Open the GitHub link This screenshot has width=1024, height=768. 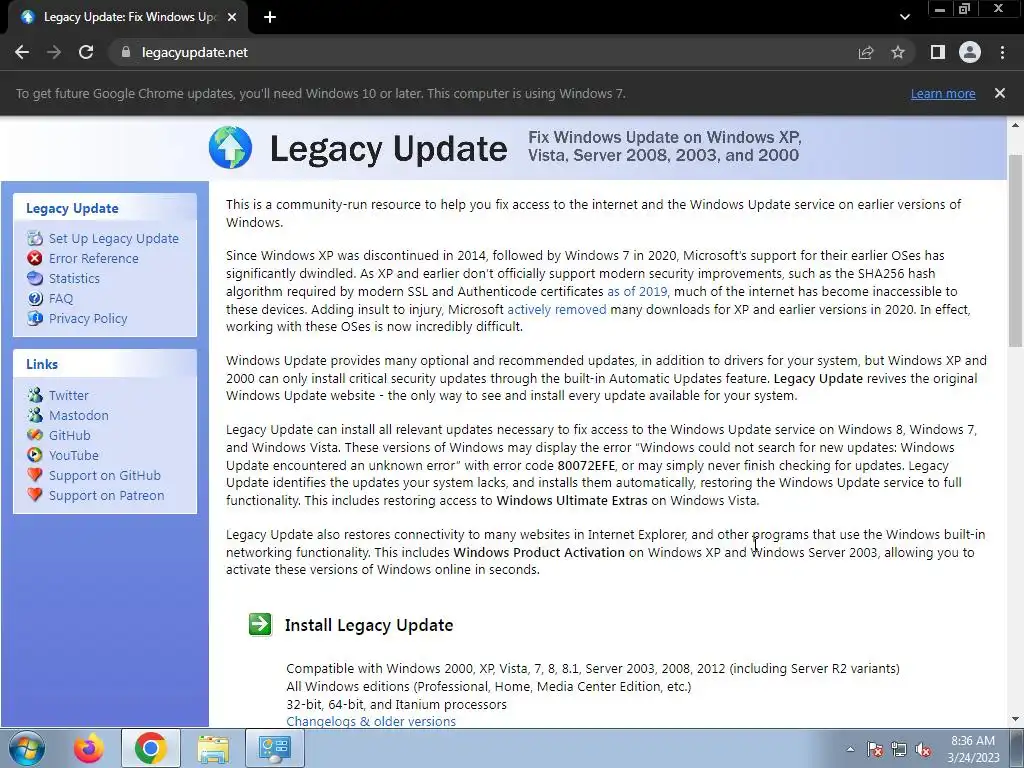[69, 435]
